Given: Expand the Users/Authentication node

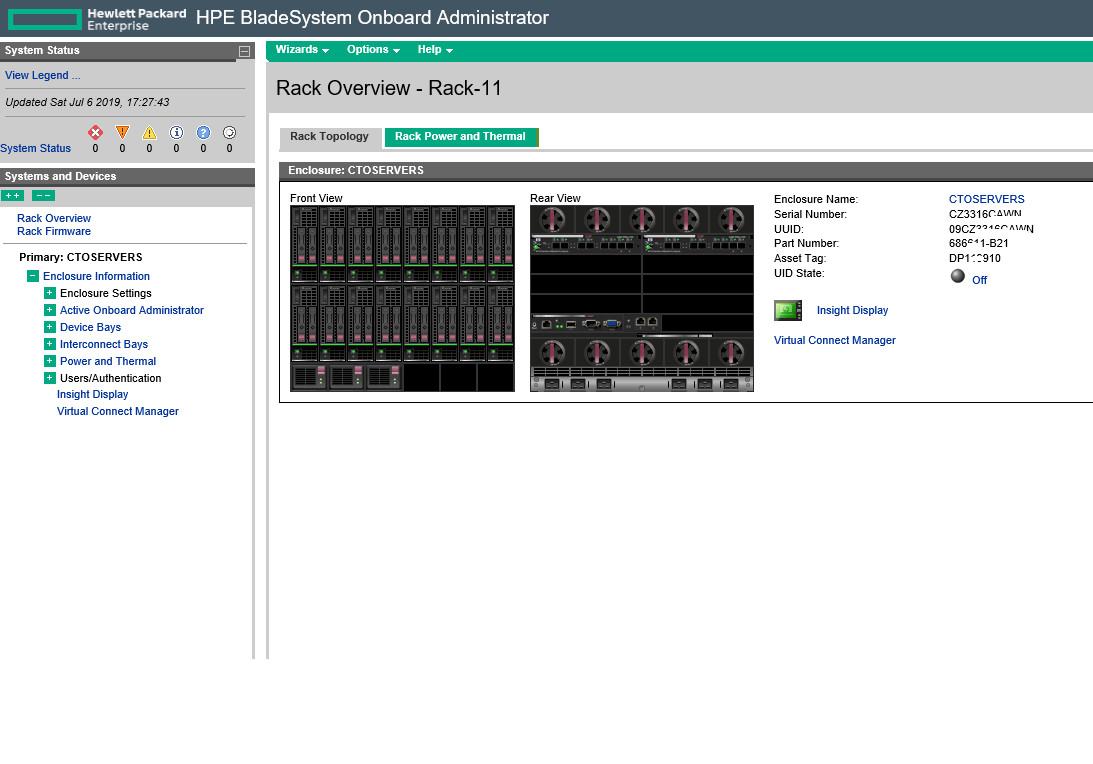Looking at the screenshot, I should click(49, 378).
